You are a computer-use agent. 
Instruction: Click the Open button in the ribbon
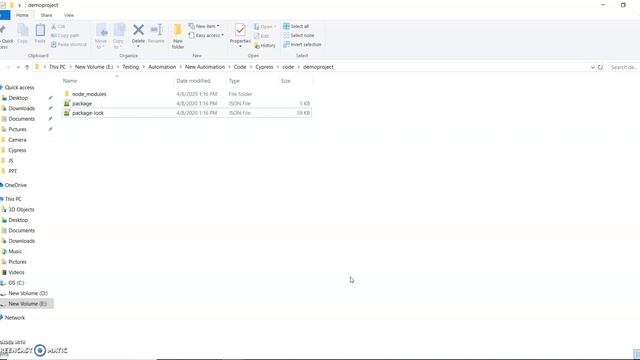(x=264, y=27)
